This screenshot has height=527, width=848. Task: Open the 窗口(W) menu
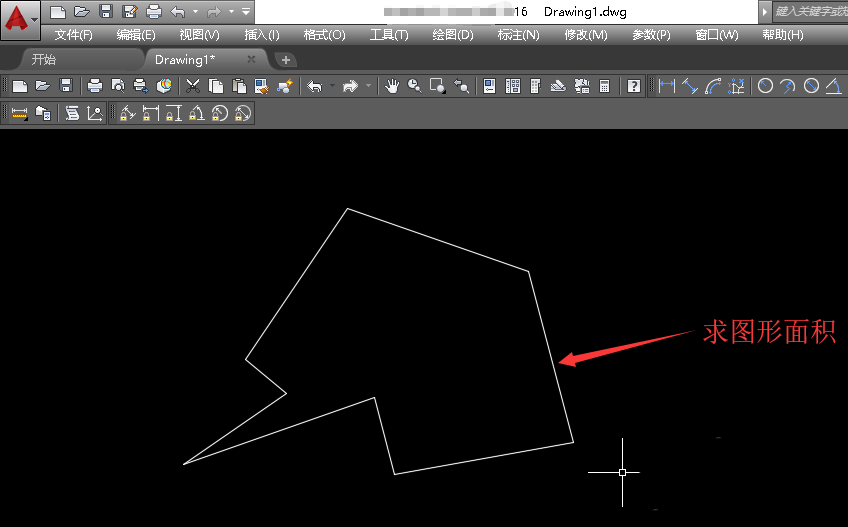pyautogui.click(x=717, y=35)
